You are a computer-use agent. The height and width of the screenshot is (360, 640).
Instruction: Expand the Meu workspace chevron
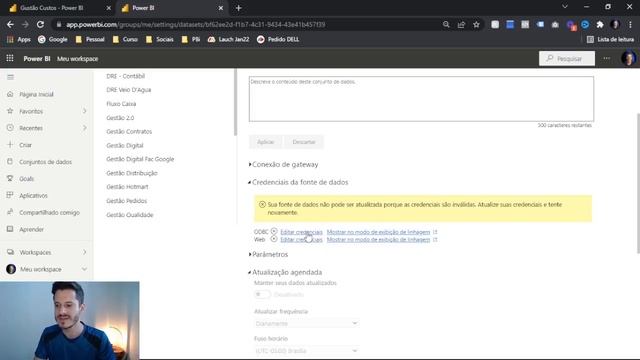(x=84, y=269)
